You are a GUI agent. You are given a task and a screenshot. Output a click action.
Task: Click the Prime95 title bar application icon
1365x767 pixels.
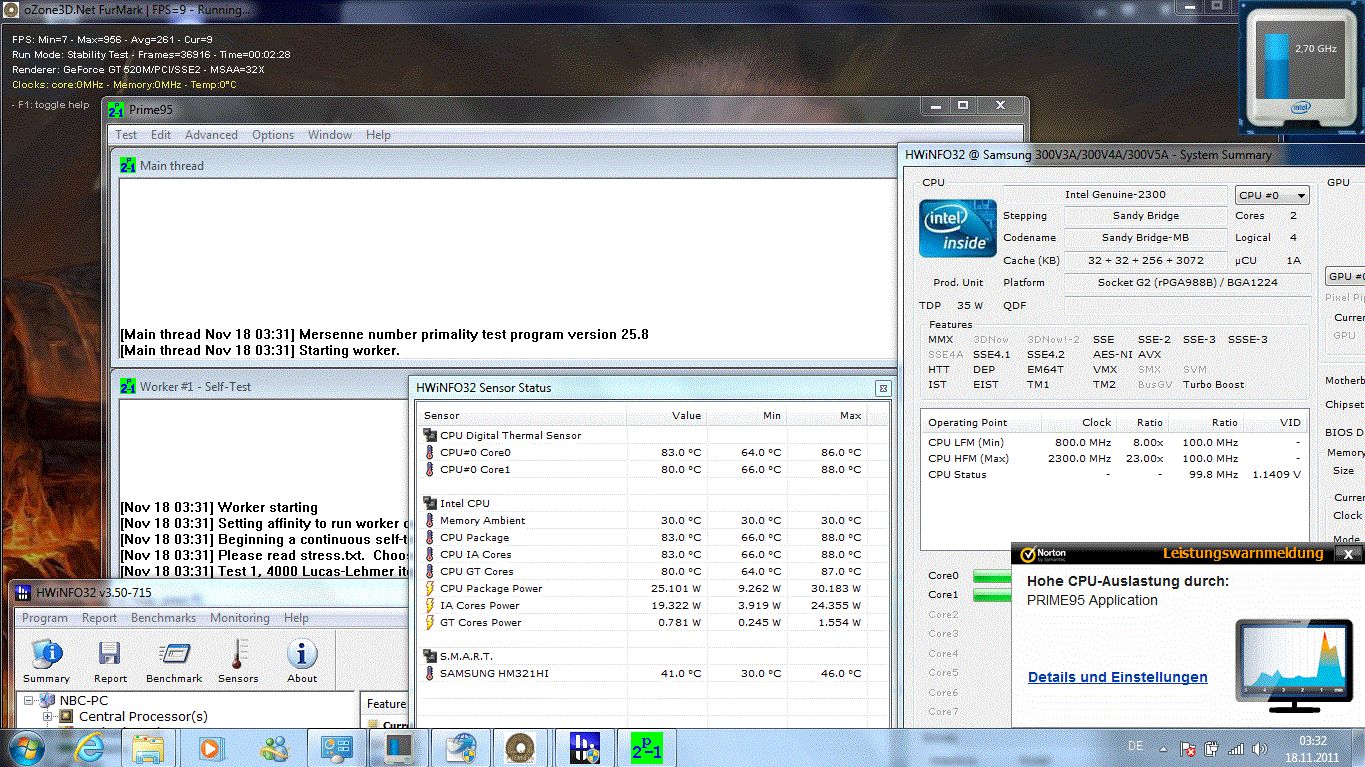(116, 110)
